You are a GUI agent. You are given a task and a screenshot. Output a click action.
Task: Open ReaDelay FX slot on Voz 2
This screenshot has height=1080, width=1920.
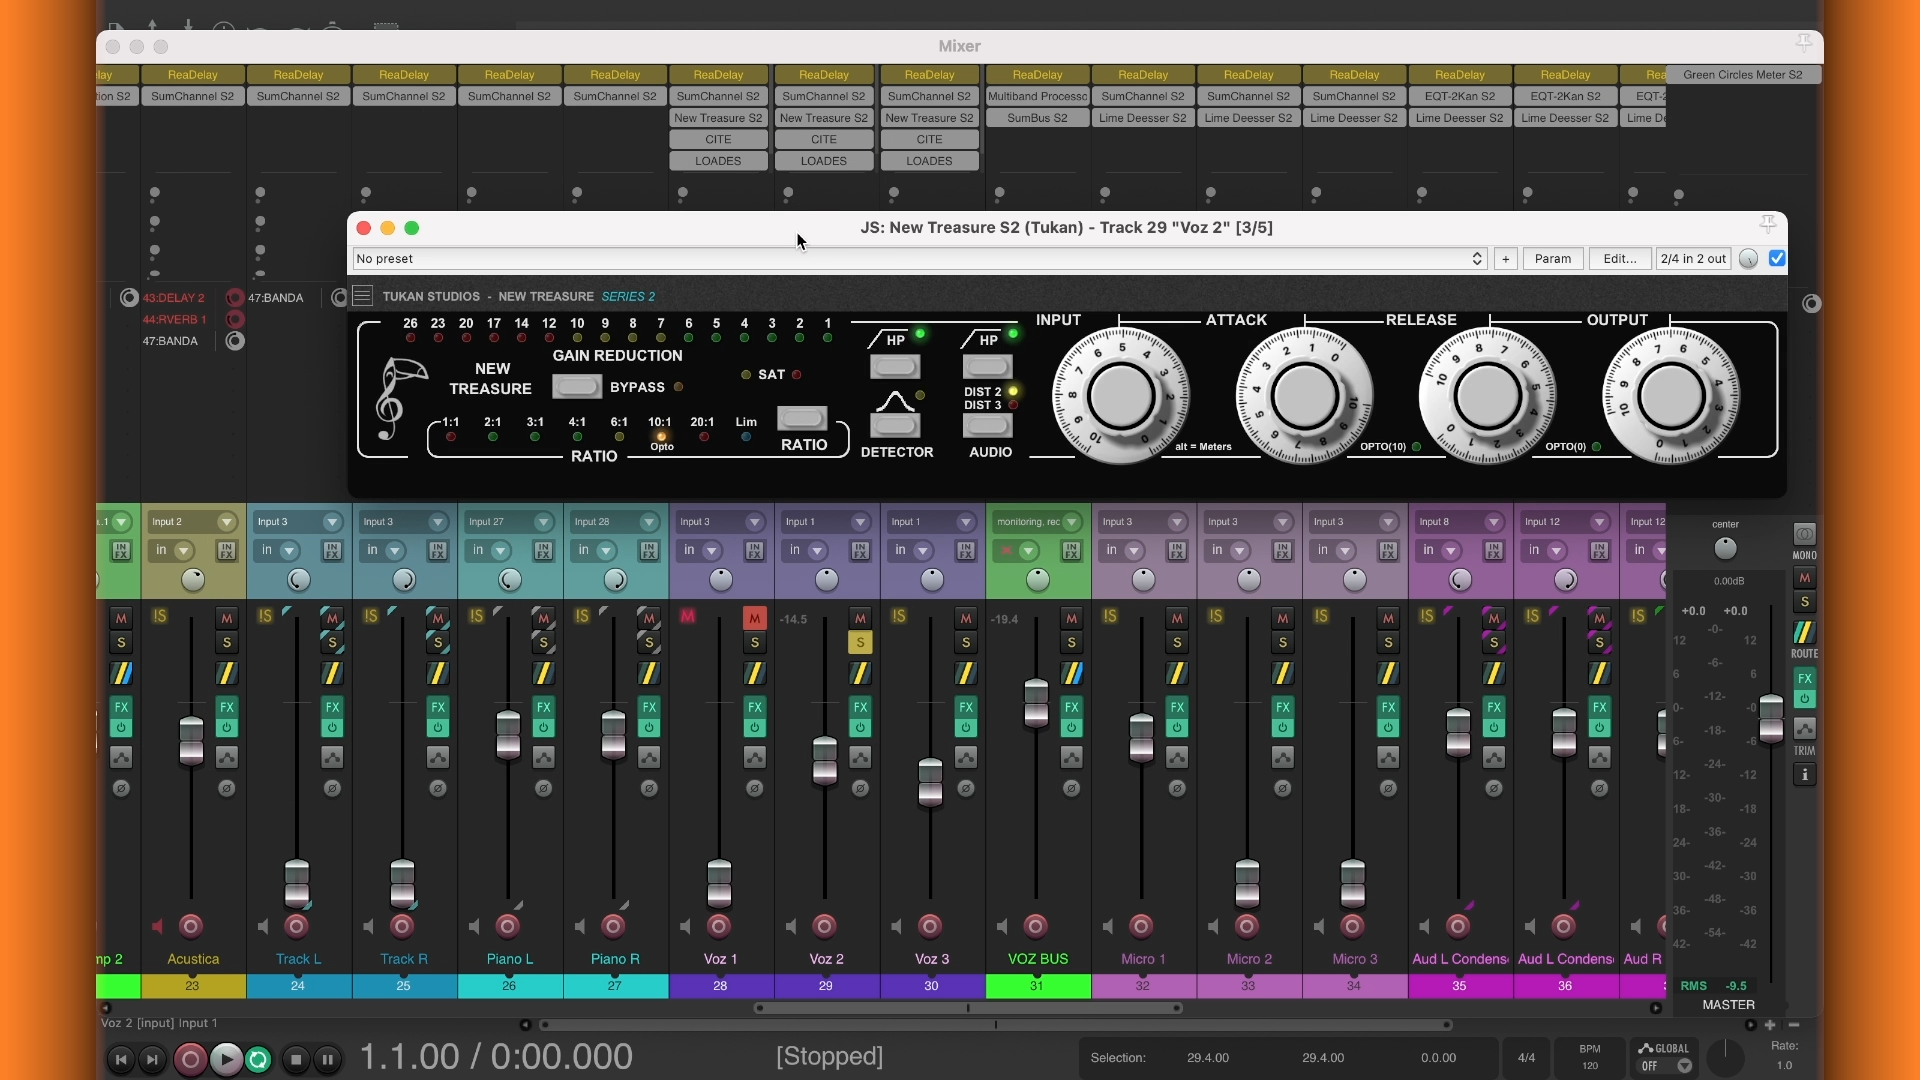pyautogui.click(x=824, y=75)
